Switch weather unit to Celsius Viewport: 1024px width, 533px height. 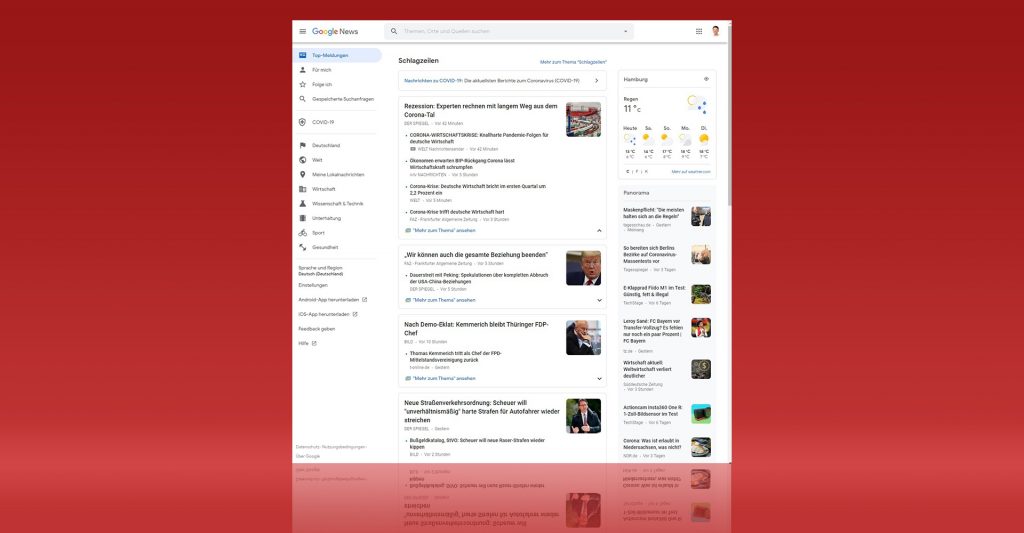[628, 172]
